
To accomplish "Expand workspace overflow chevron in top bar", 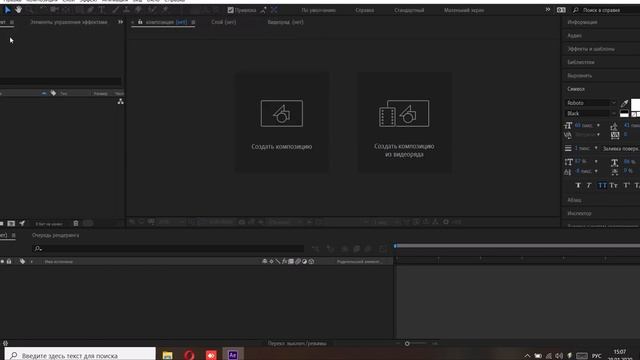I will (548, 10).
